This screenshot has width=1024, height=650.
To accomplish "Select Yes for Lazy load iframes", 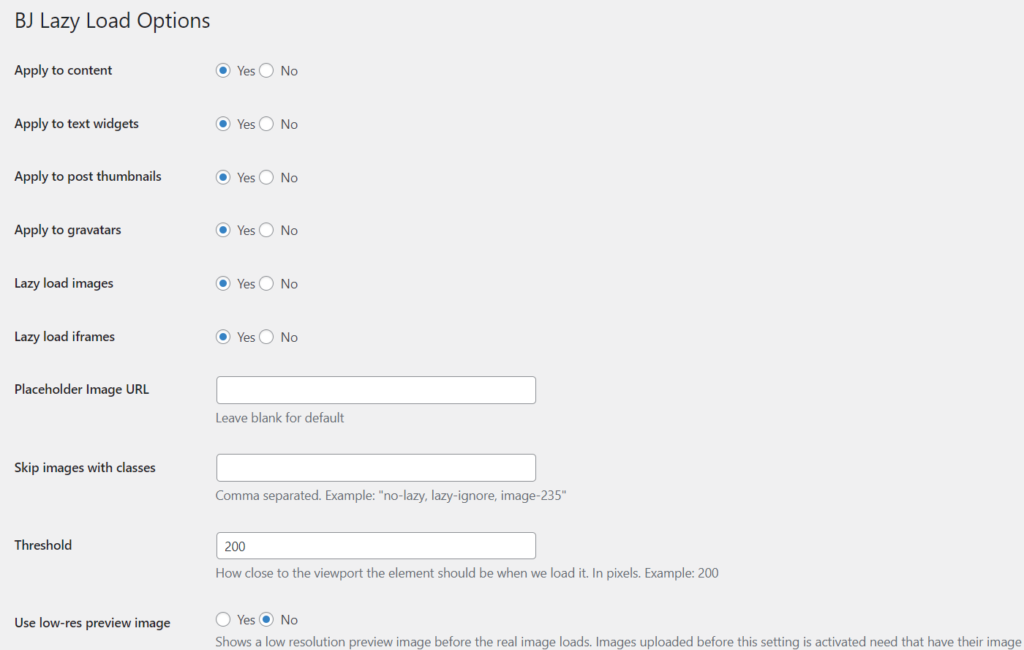I will pyautogui.click(x=223, y=337).
